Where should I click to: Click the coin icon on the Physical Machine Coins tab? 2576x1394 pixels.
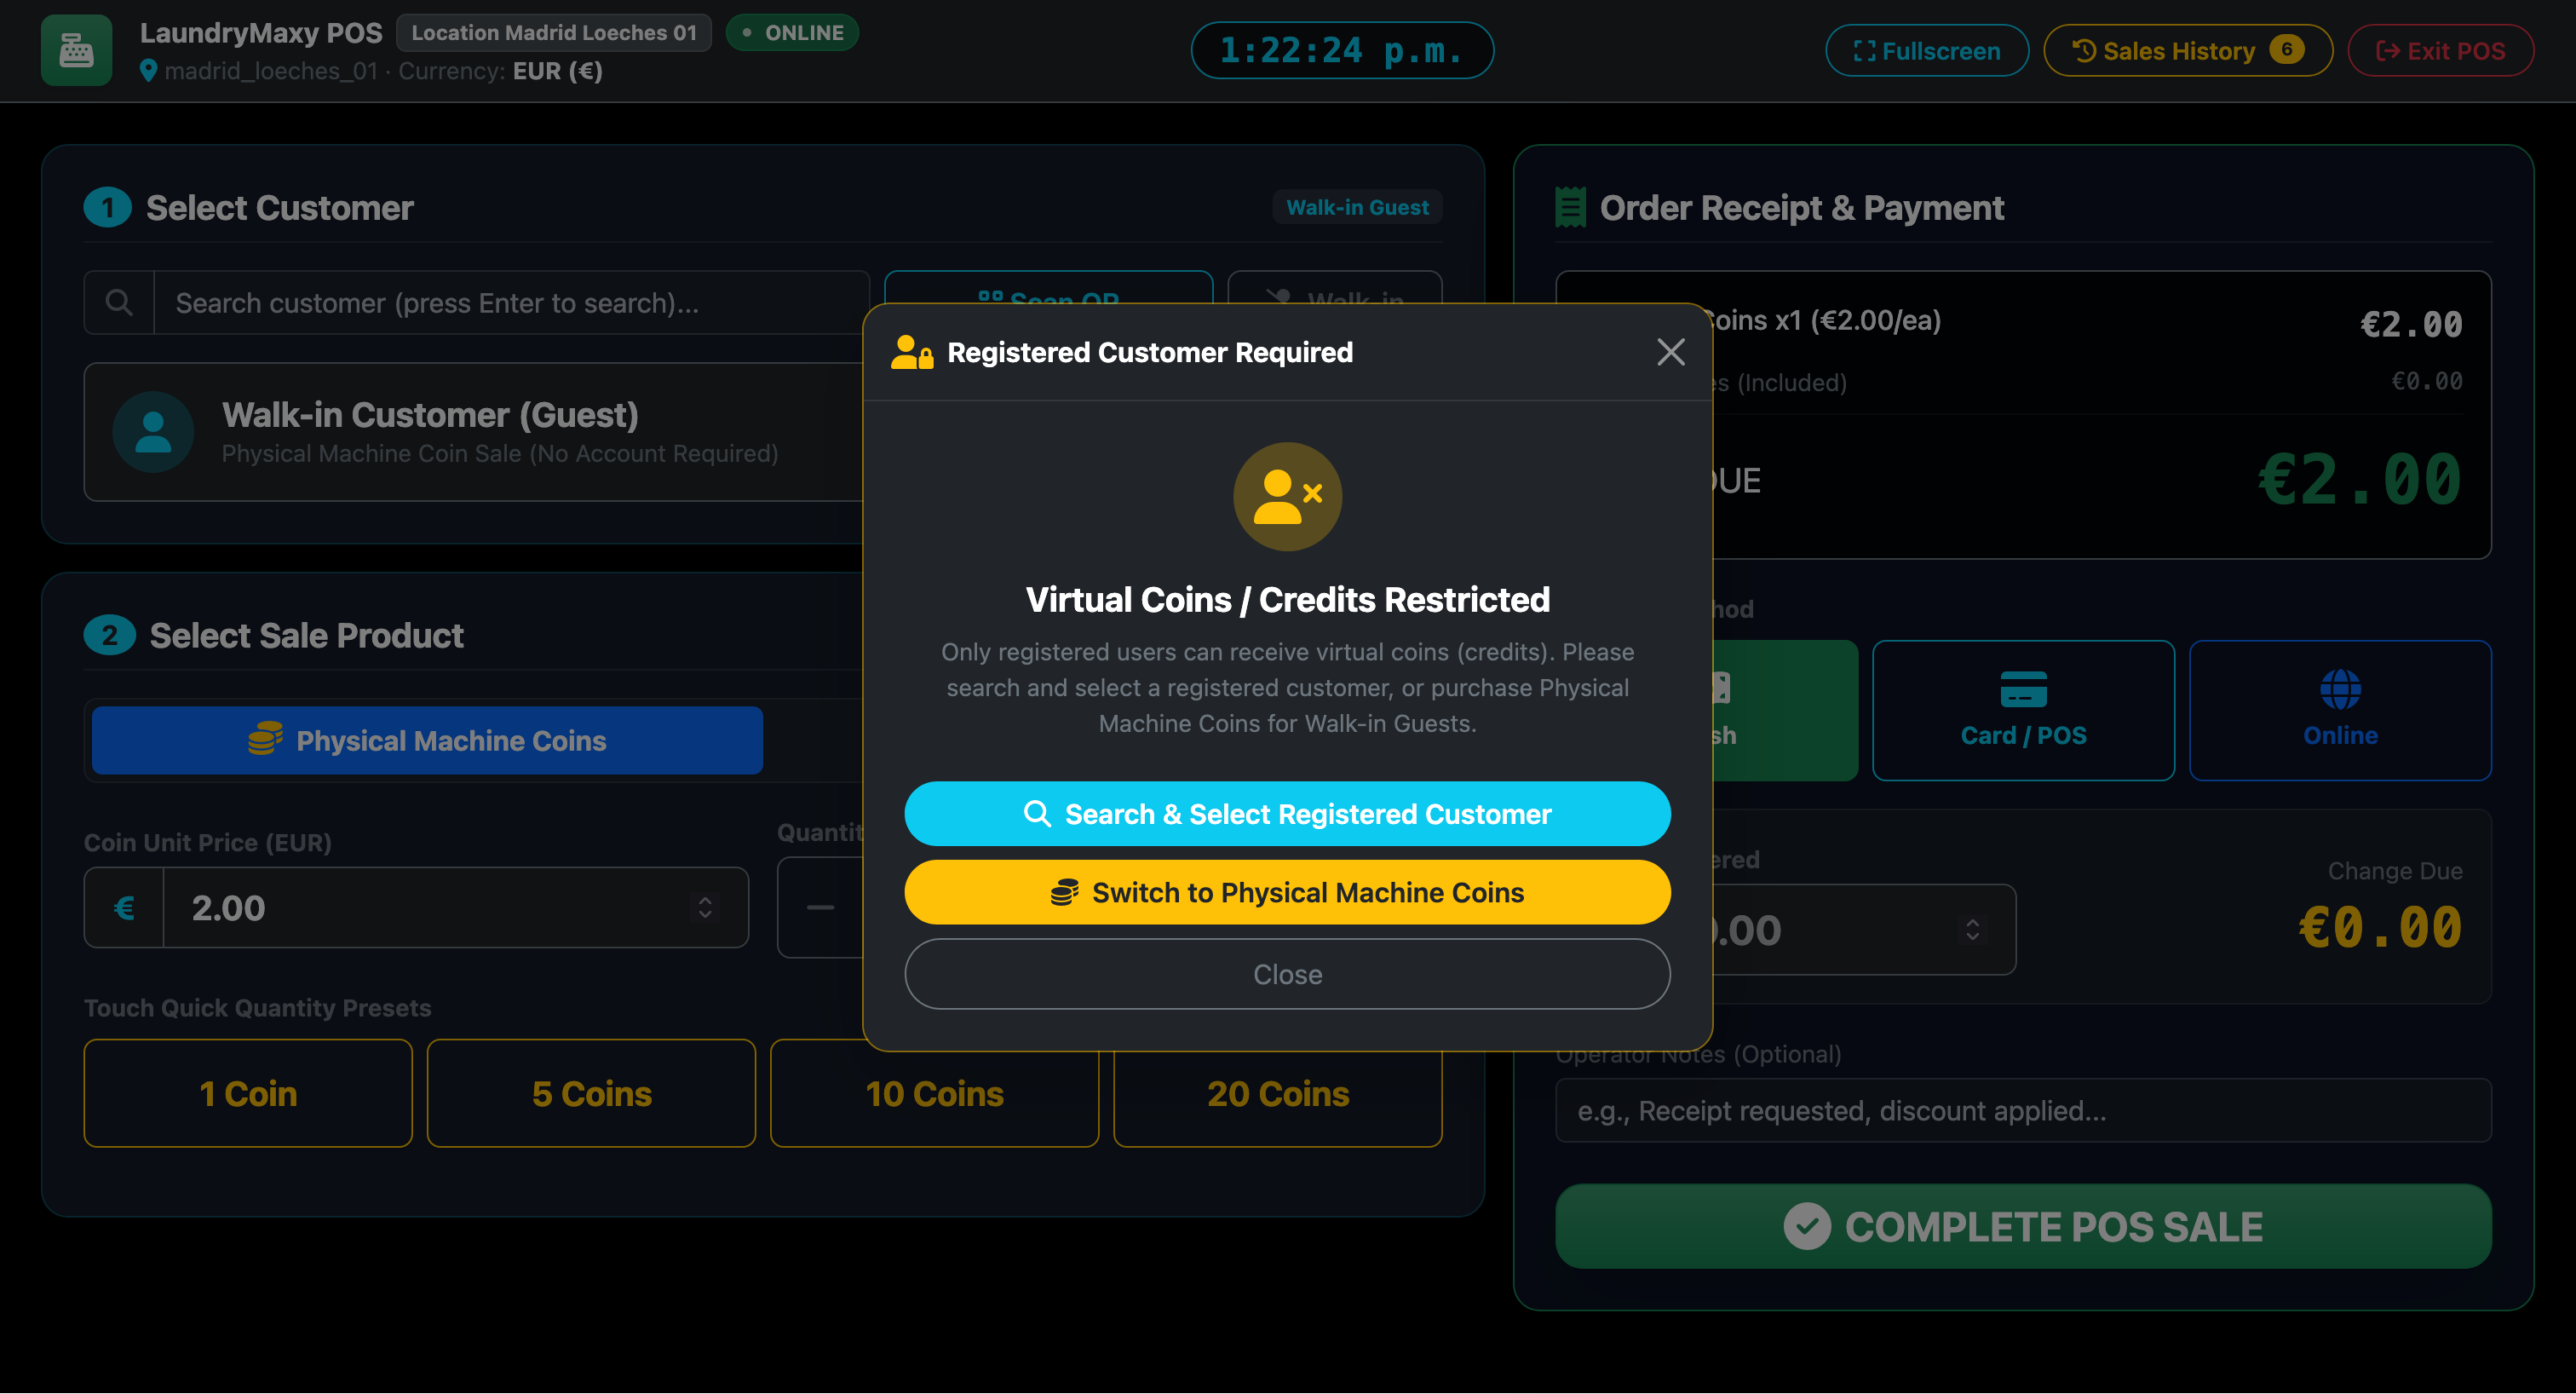tap(265, 739)
